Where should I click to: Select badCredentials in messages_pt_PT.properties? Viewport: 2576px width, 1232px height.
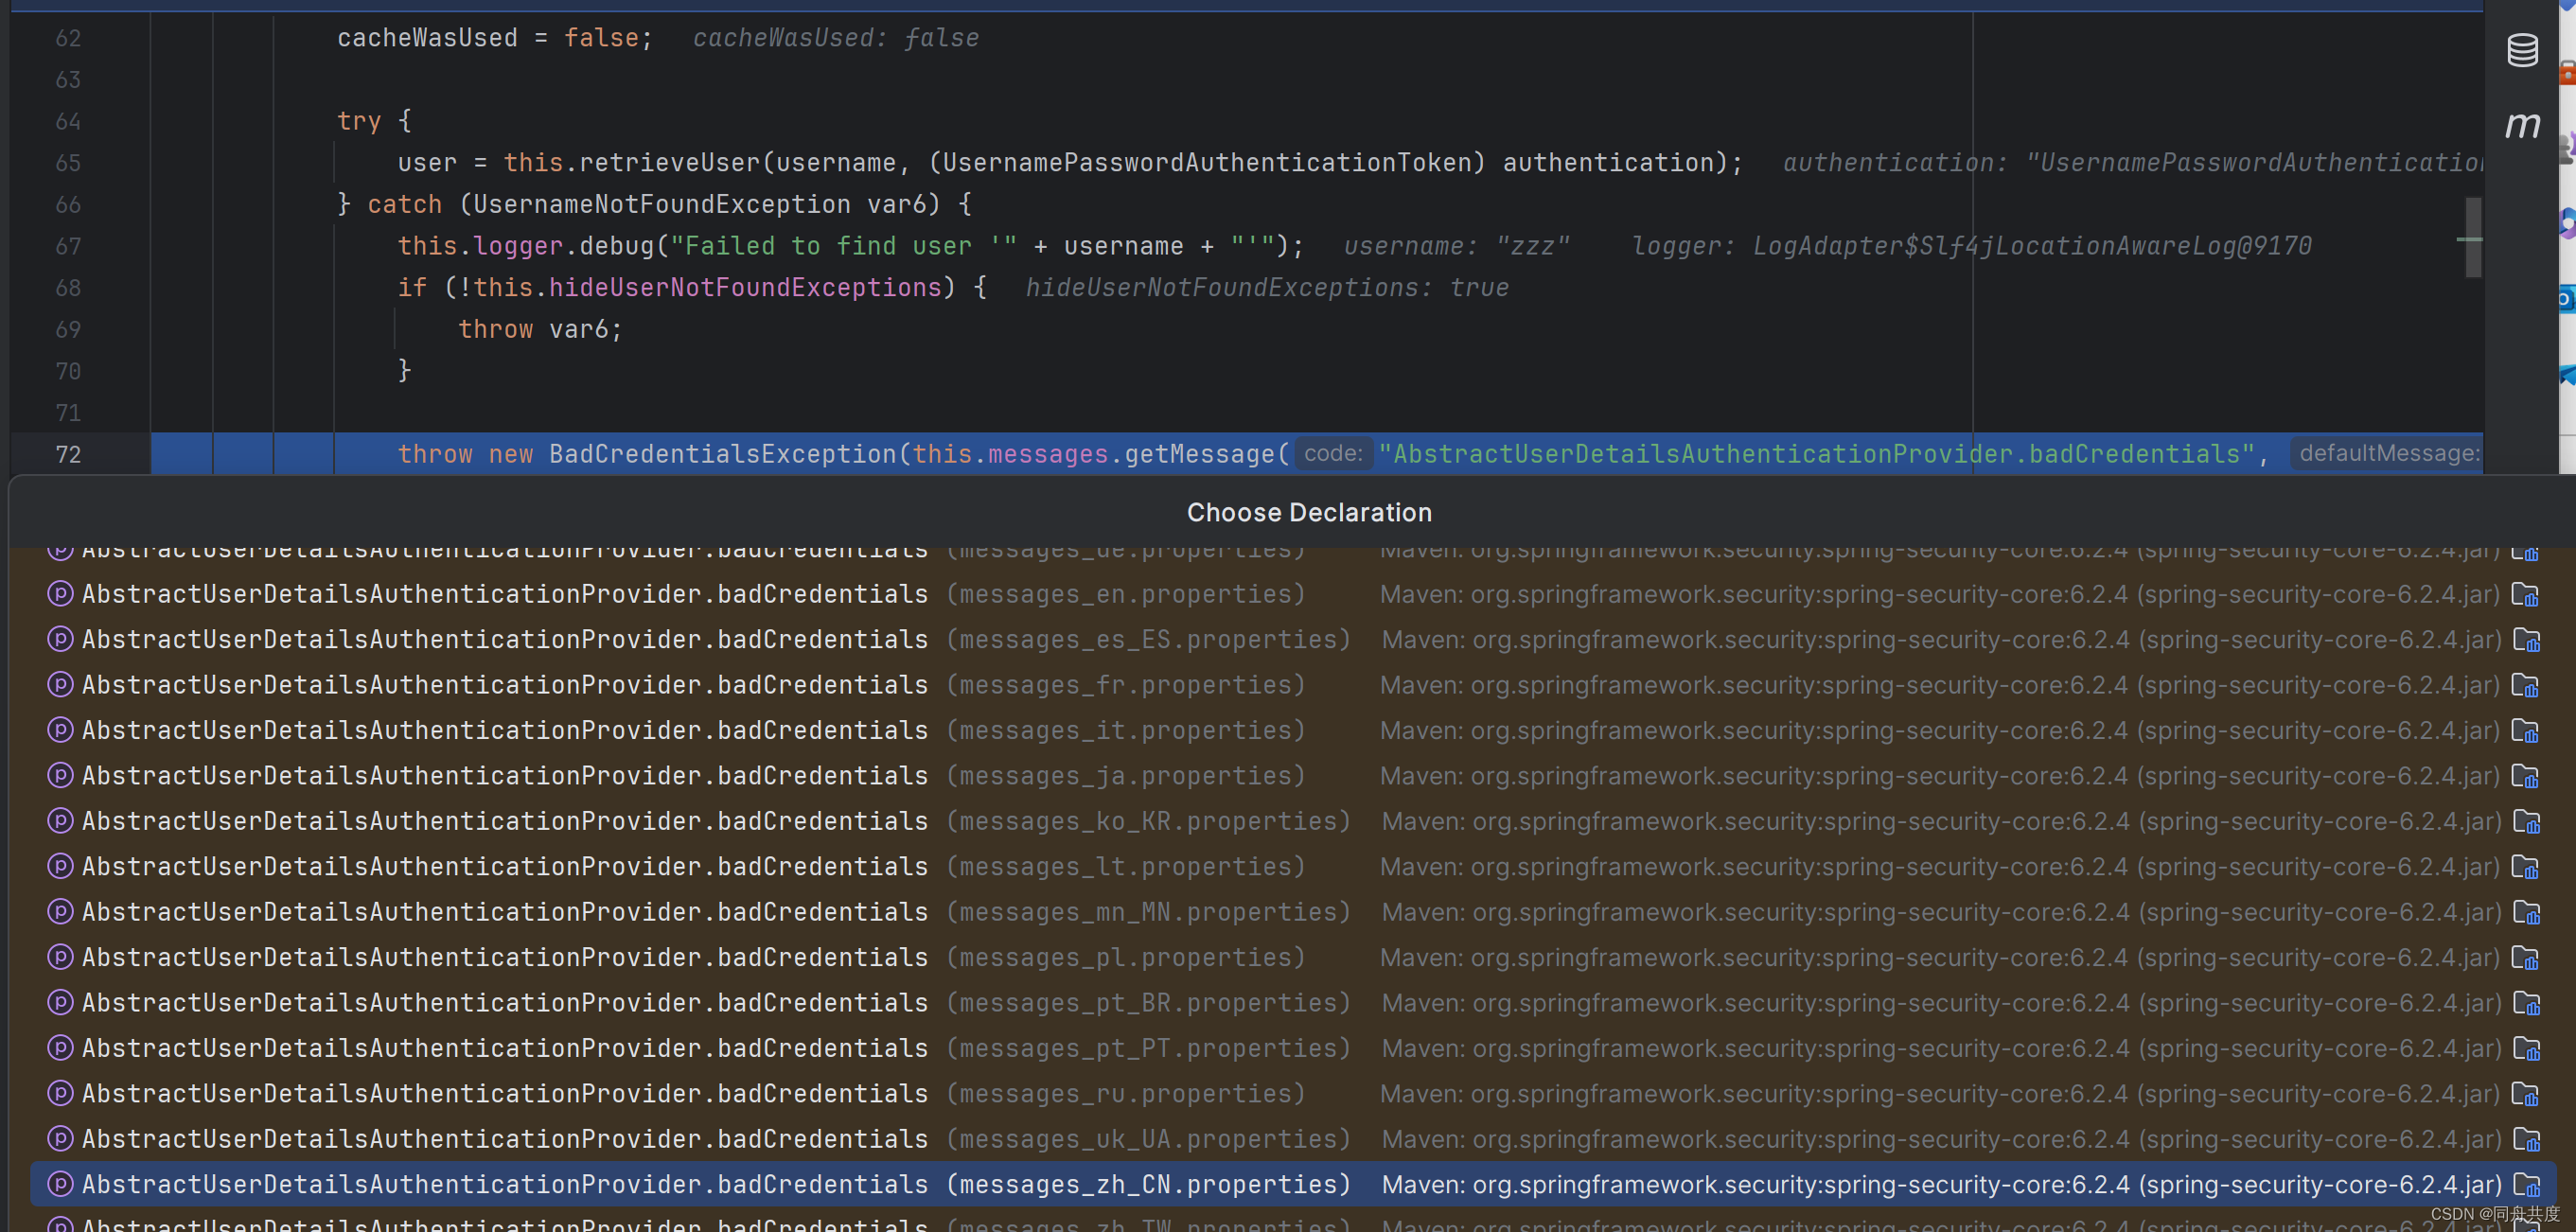point(1293,1048)
